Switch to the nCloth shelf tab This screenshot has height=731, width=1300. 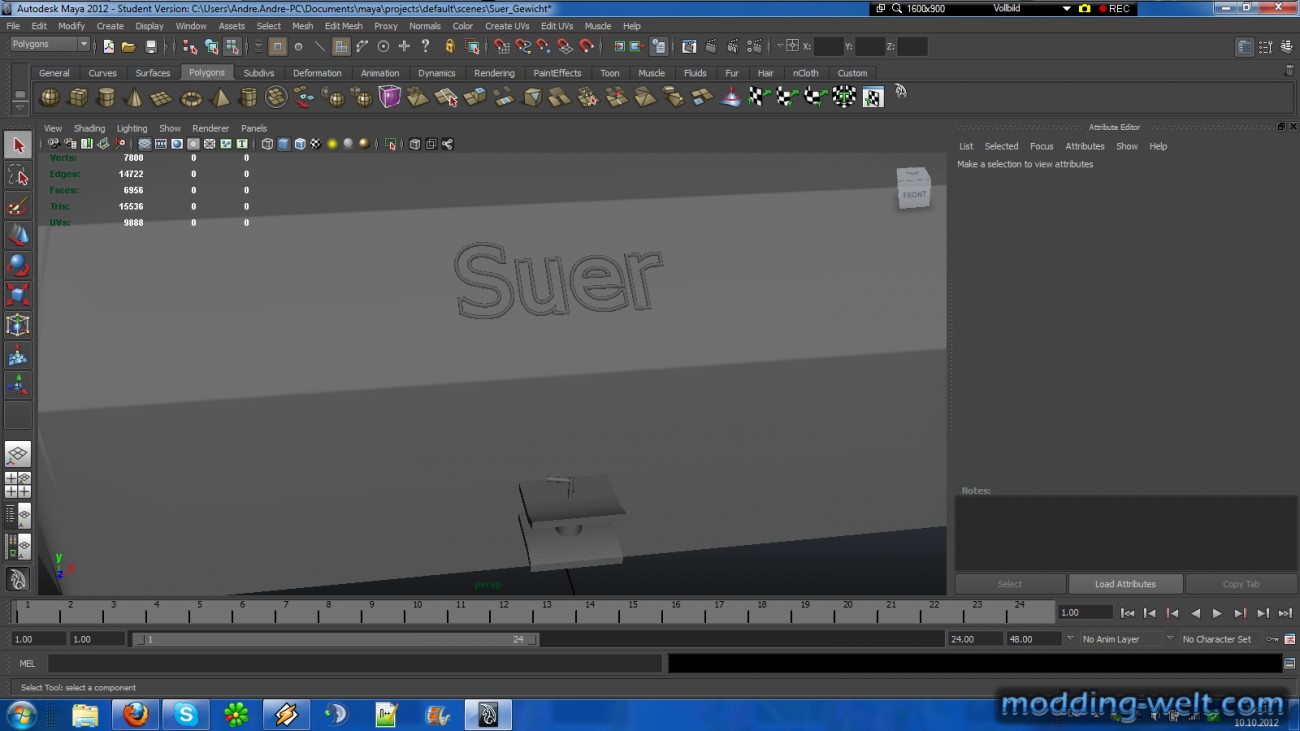coord(805,73)
